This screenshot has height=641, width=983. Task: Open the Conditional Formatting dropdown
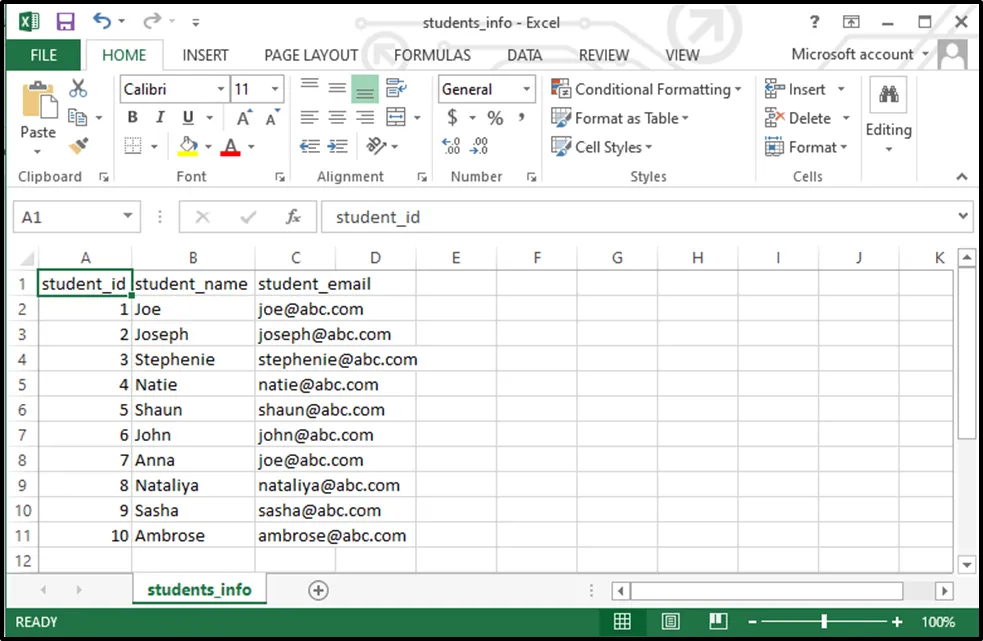coord(646,89)
